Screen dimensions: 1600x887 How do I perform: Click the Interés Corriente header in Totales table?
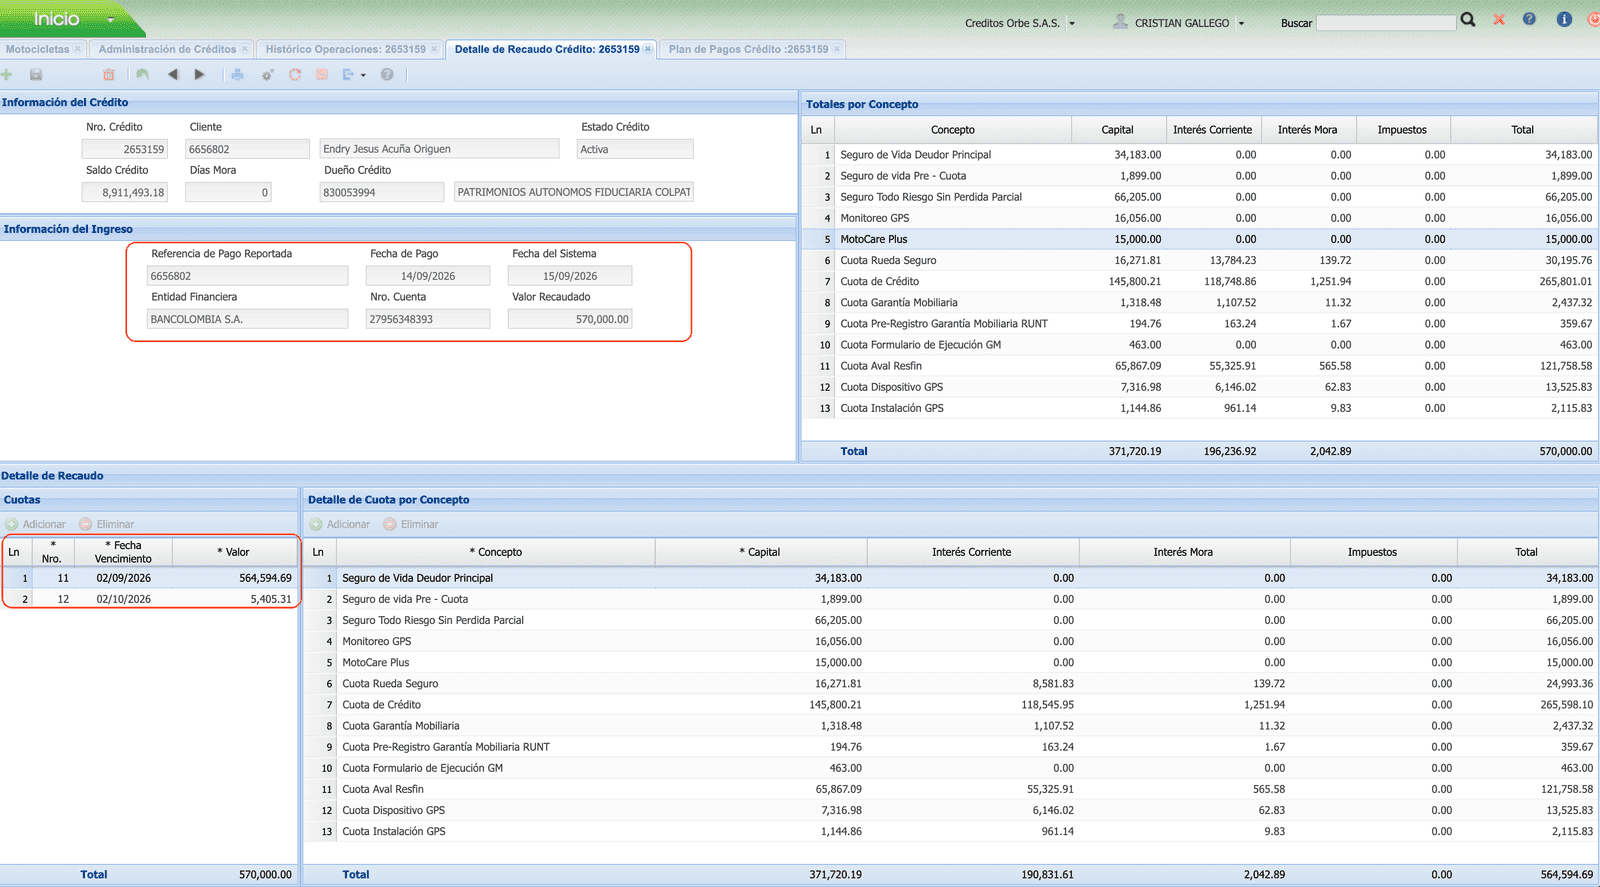tap(1212, 130)
